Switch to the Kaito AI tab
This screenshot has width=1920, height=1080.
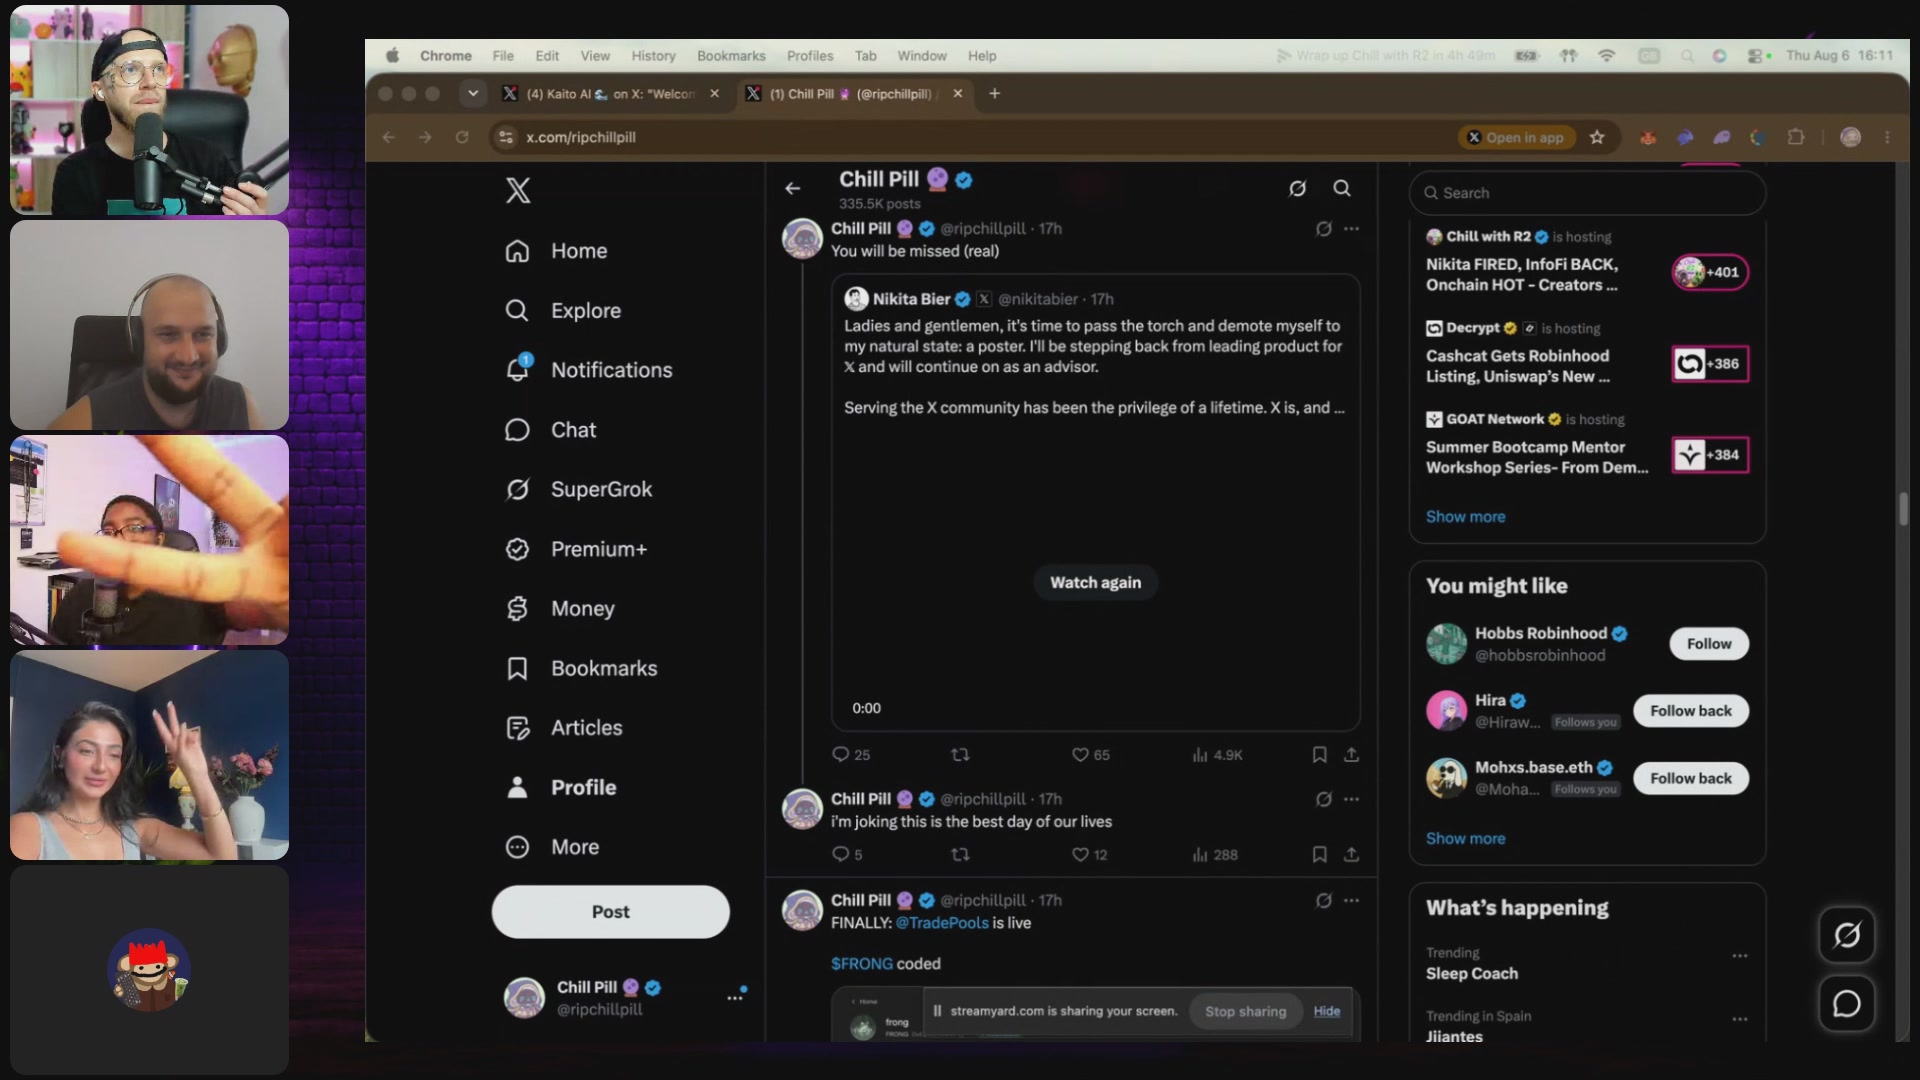point(611,94)
